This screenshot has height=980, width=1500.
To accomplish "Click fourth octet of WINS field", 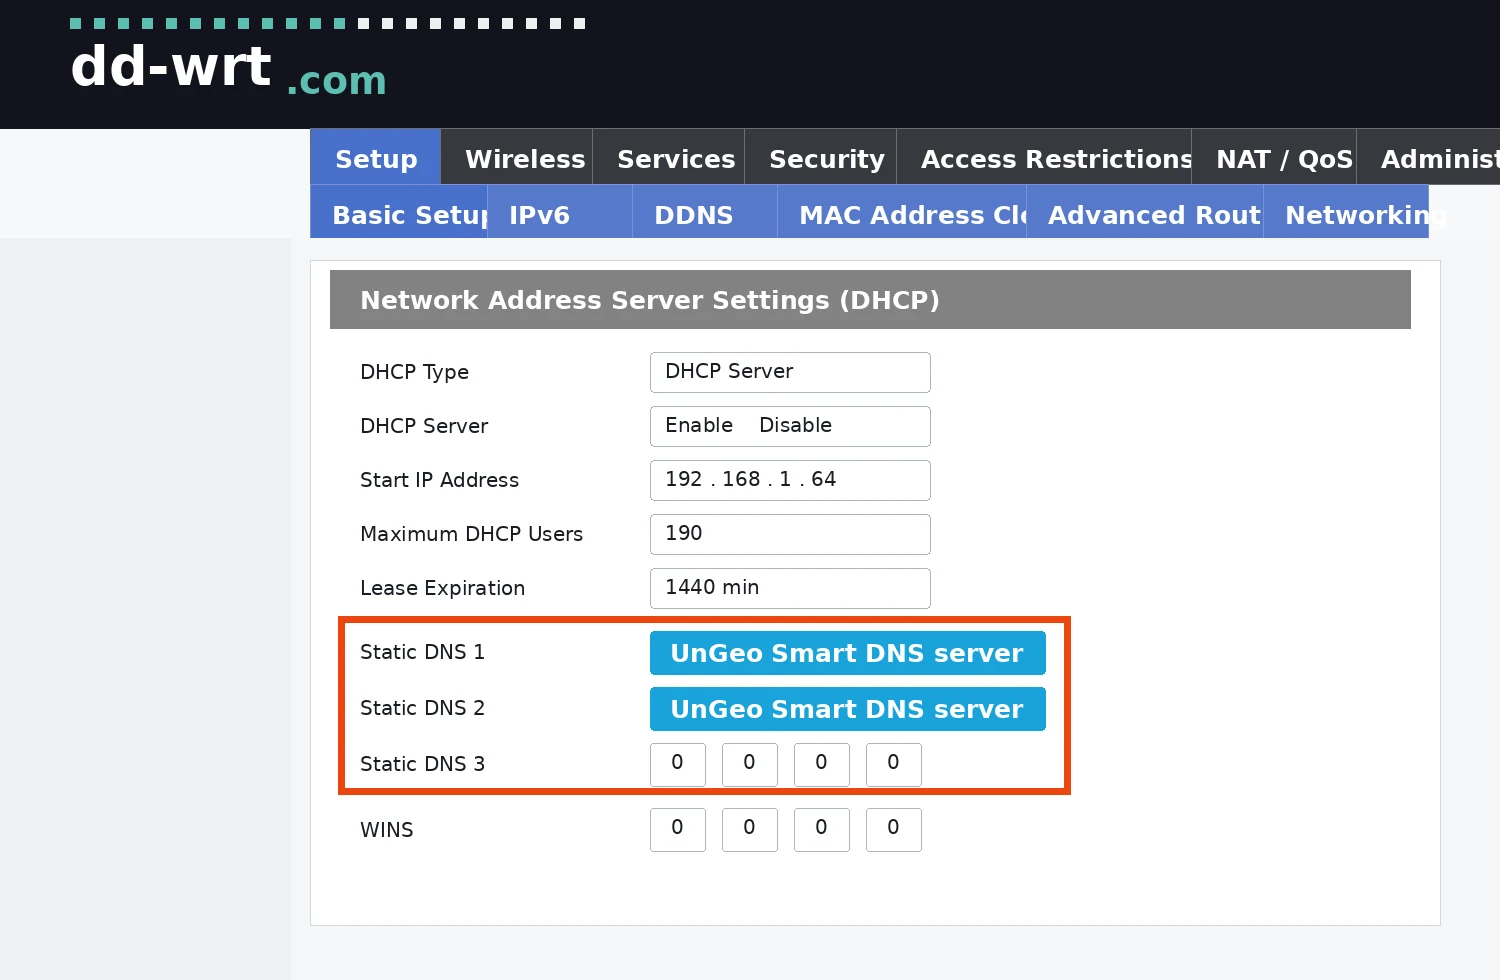I will point(894,830).
